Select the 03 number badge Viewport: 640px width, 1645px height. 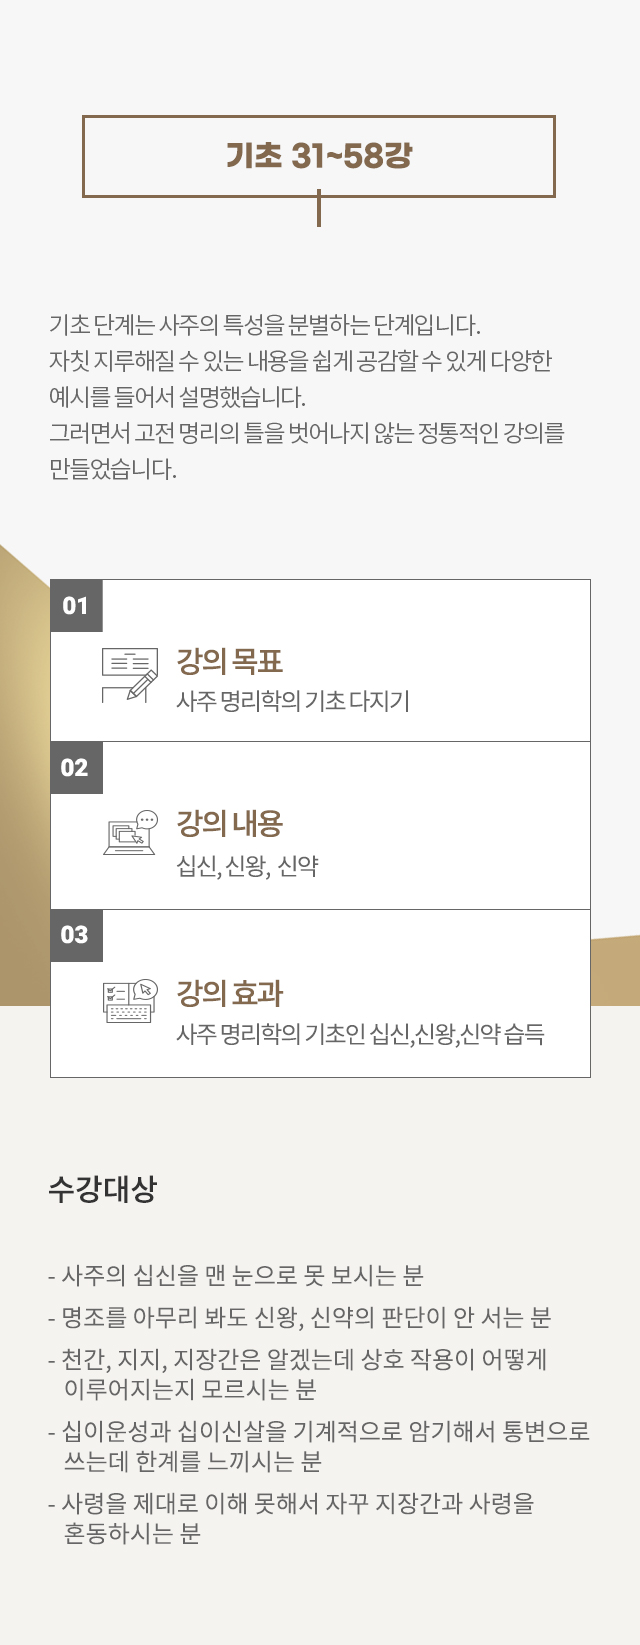pos(76,935)
